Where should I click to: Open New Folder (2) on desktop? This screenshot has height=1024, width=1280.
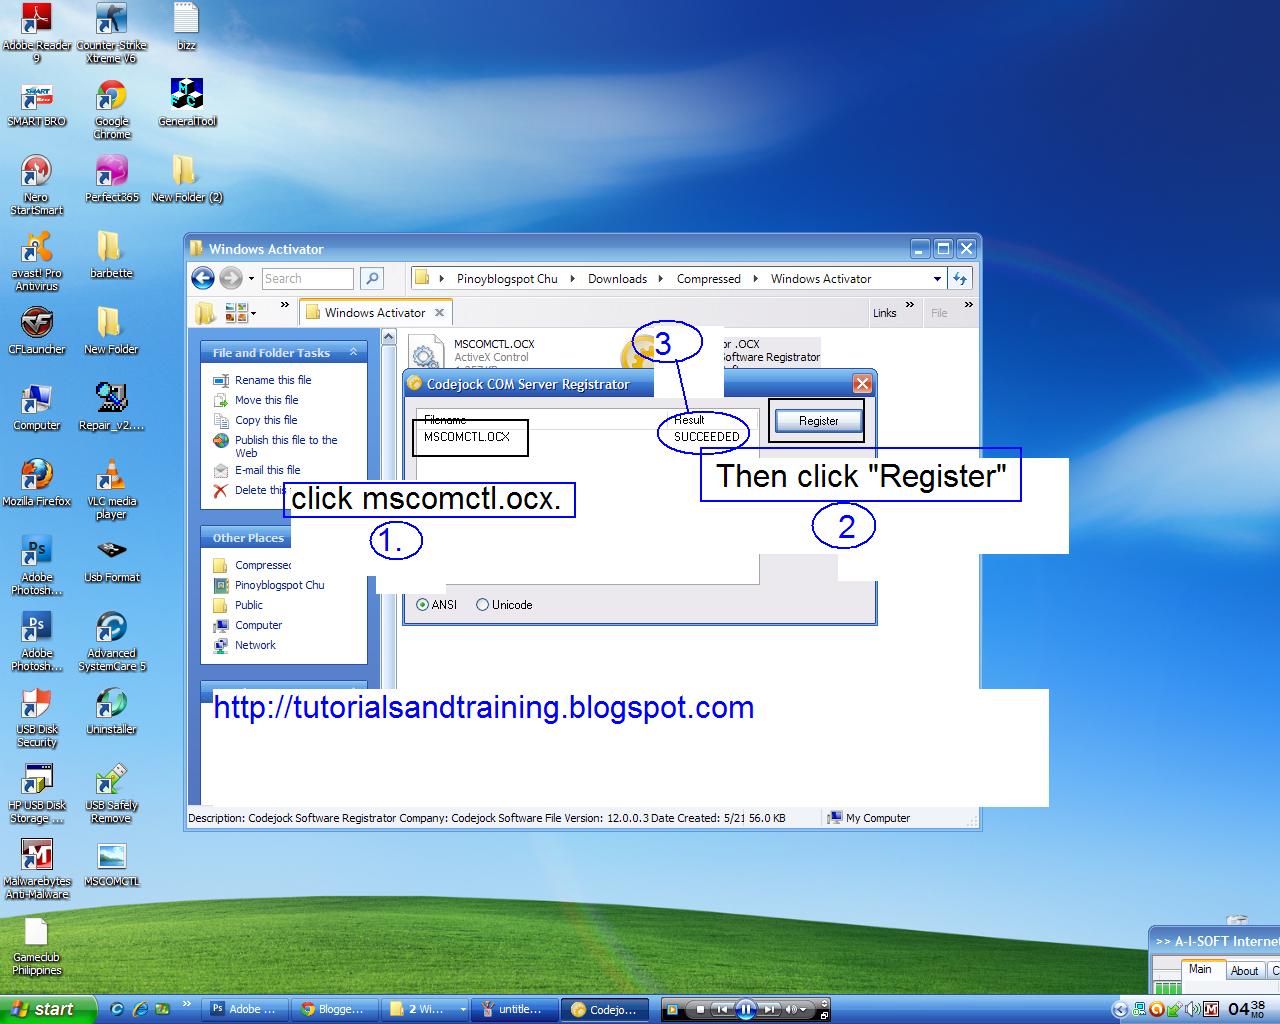click(187, 180)
